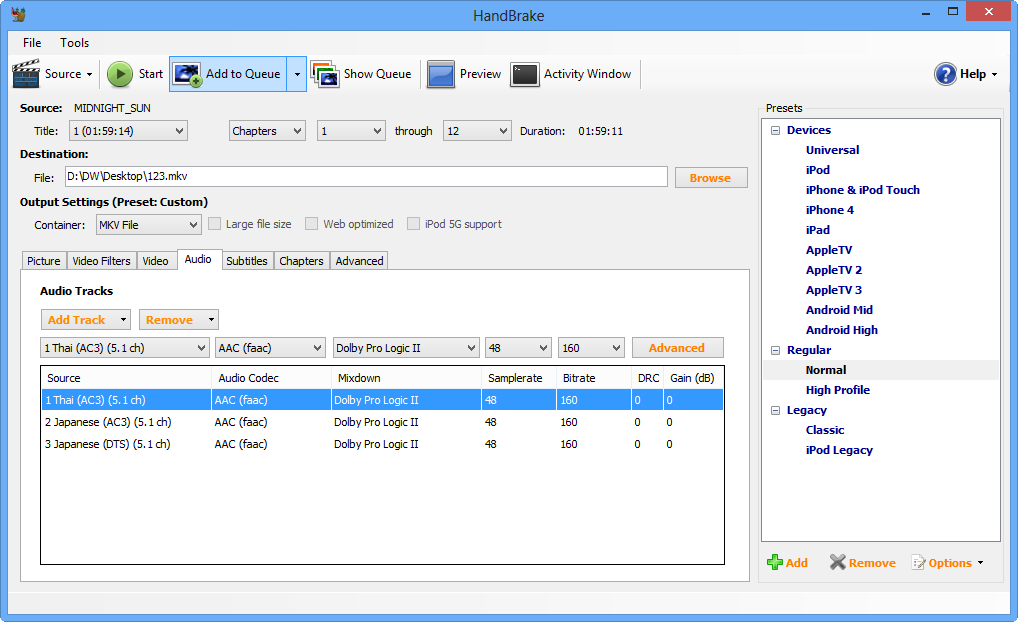1018x622 pixels.
Task: Select the Android Mid preset
Action: tap(839, 310)
